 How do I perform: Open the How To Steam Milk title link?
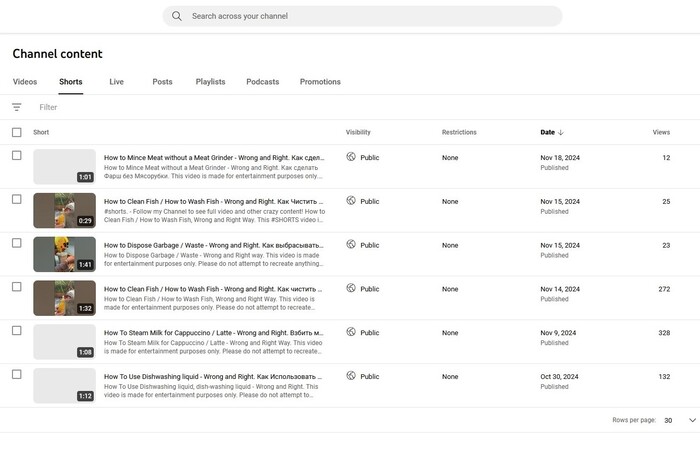coord(213,332)
